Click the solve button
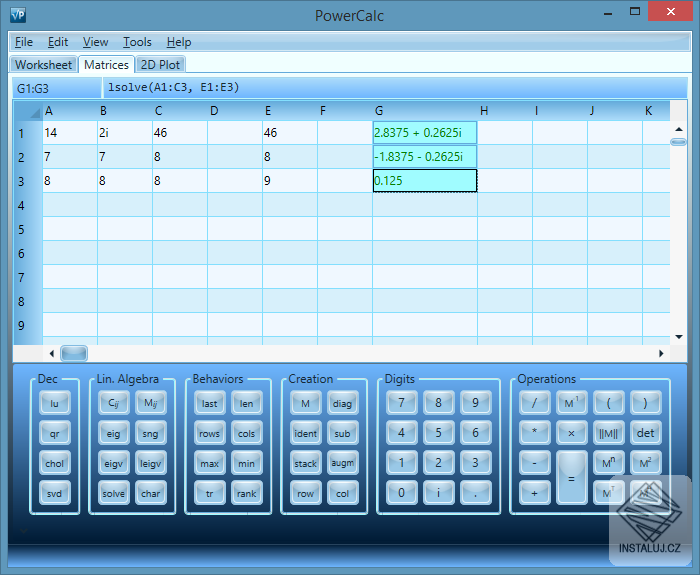Viewport: 700px width, 575px height. 113,493
